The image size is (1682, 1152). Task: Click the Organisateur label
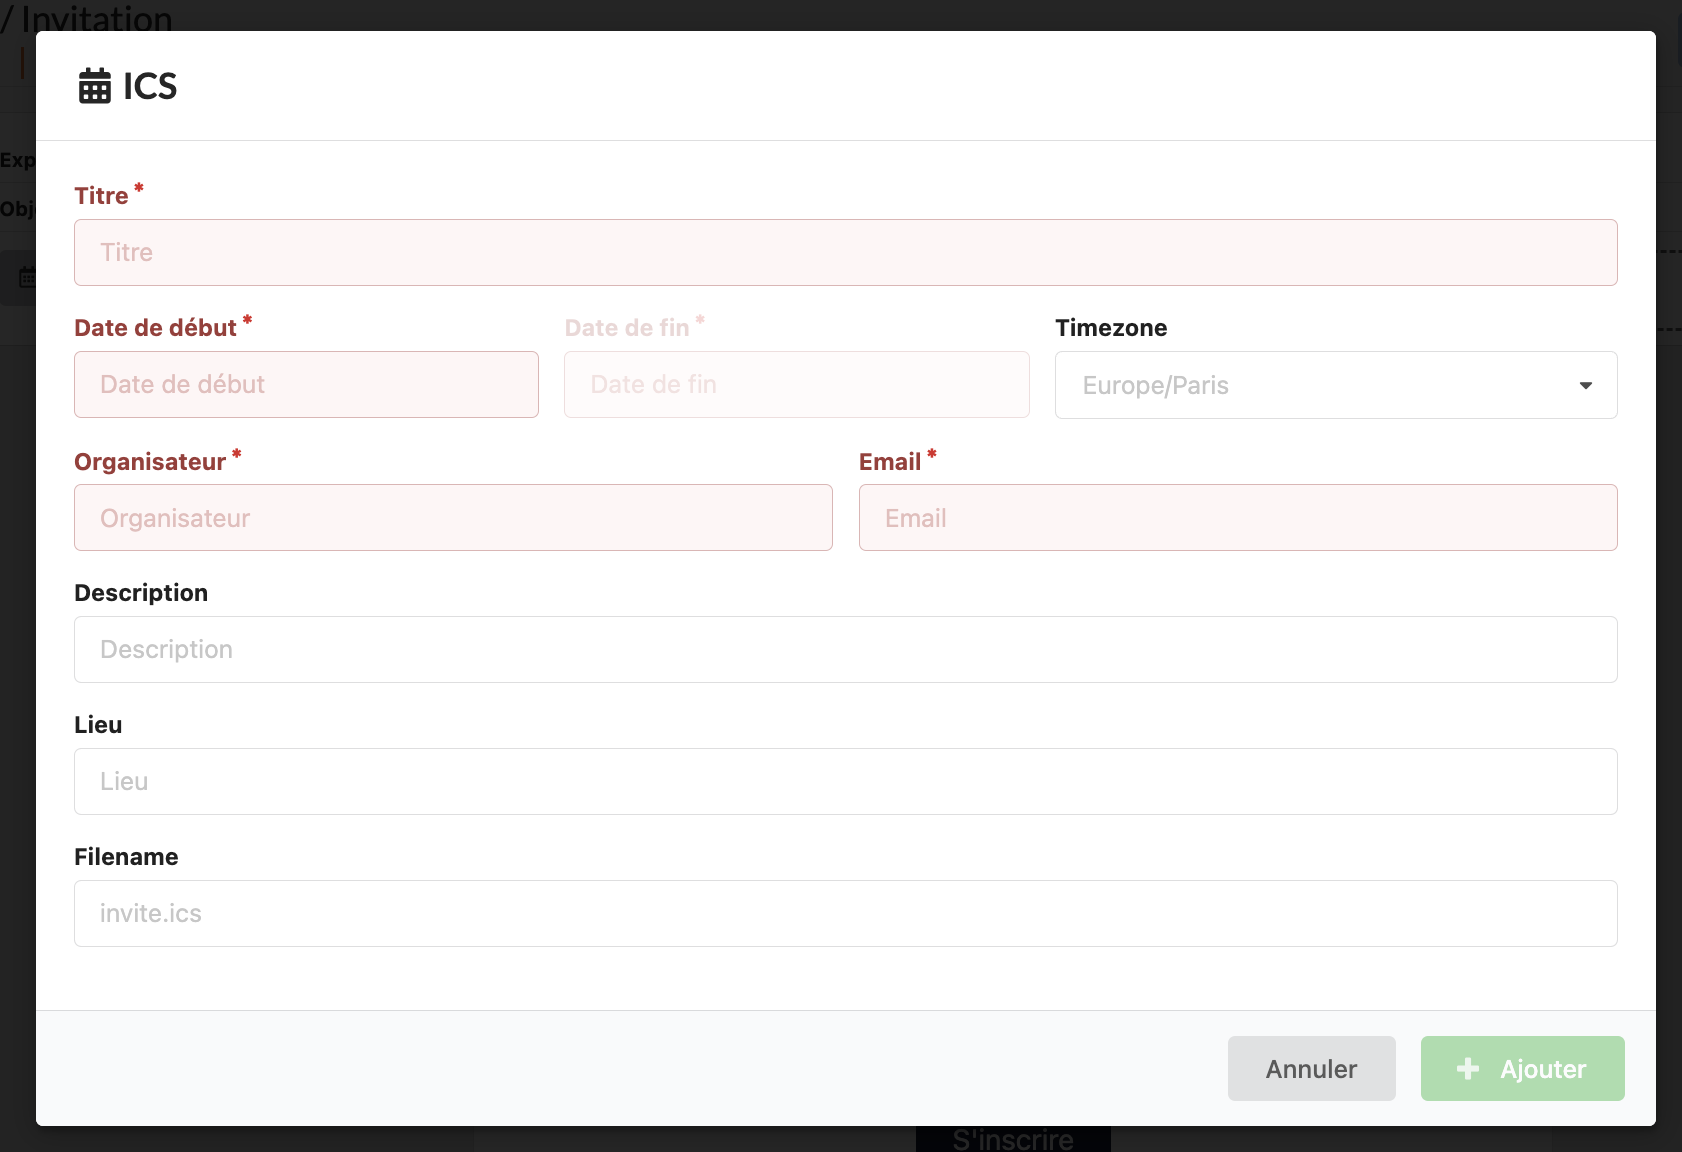(150, 462)
